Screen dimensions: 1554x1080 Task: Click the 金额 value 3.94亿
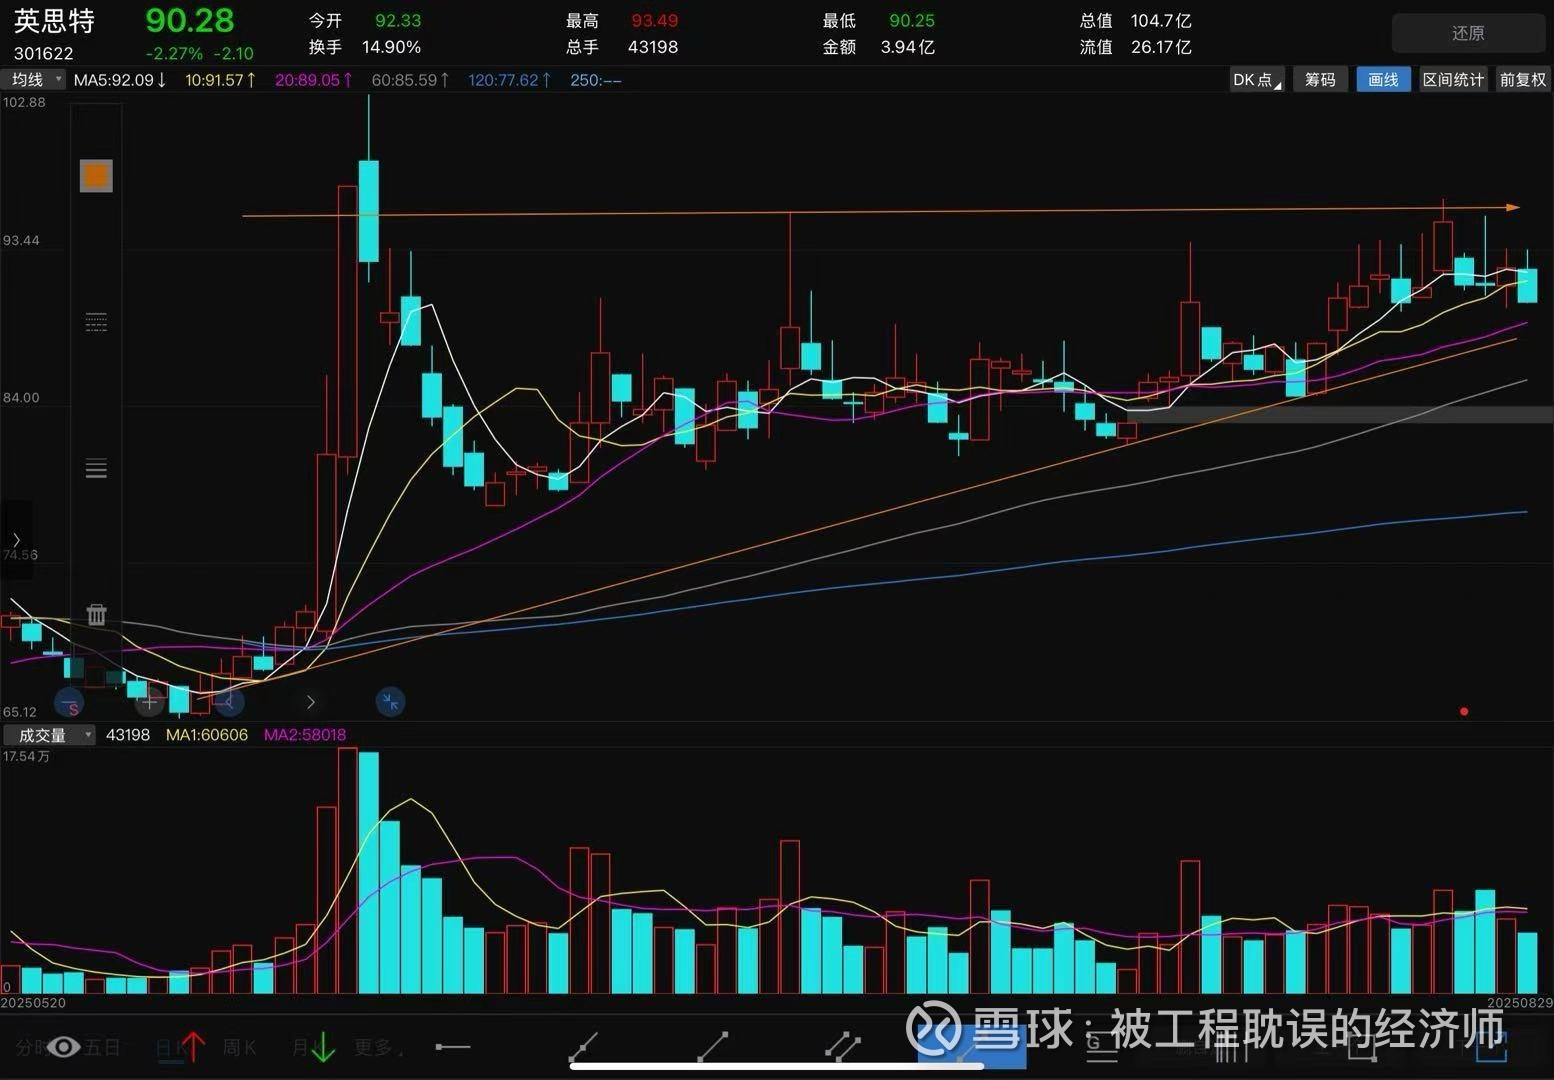tap(908, 47)
